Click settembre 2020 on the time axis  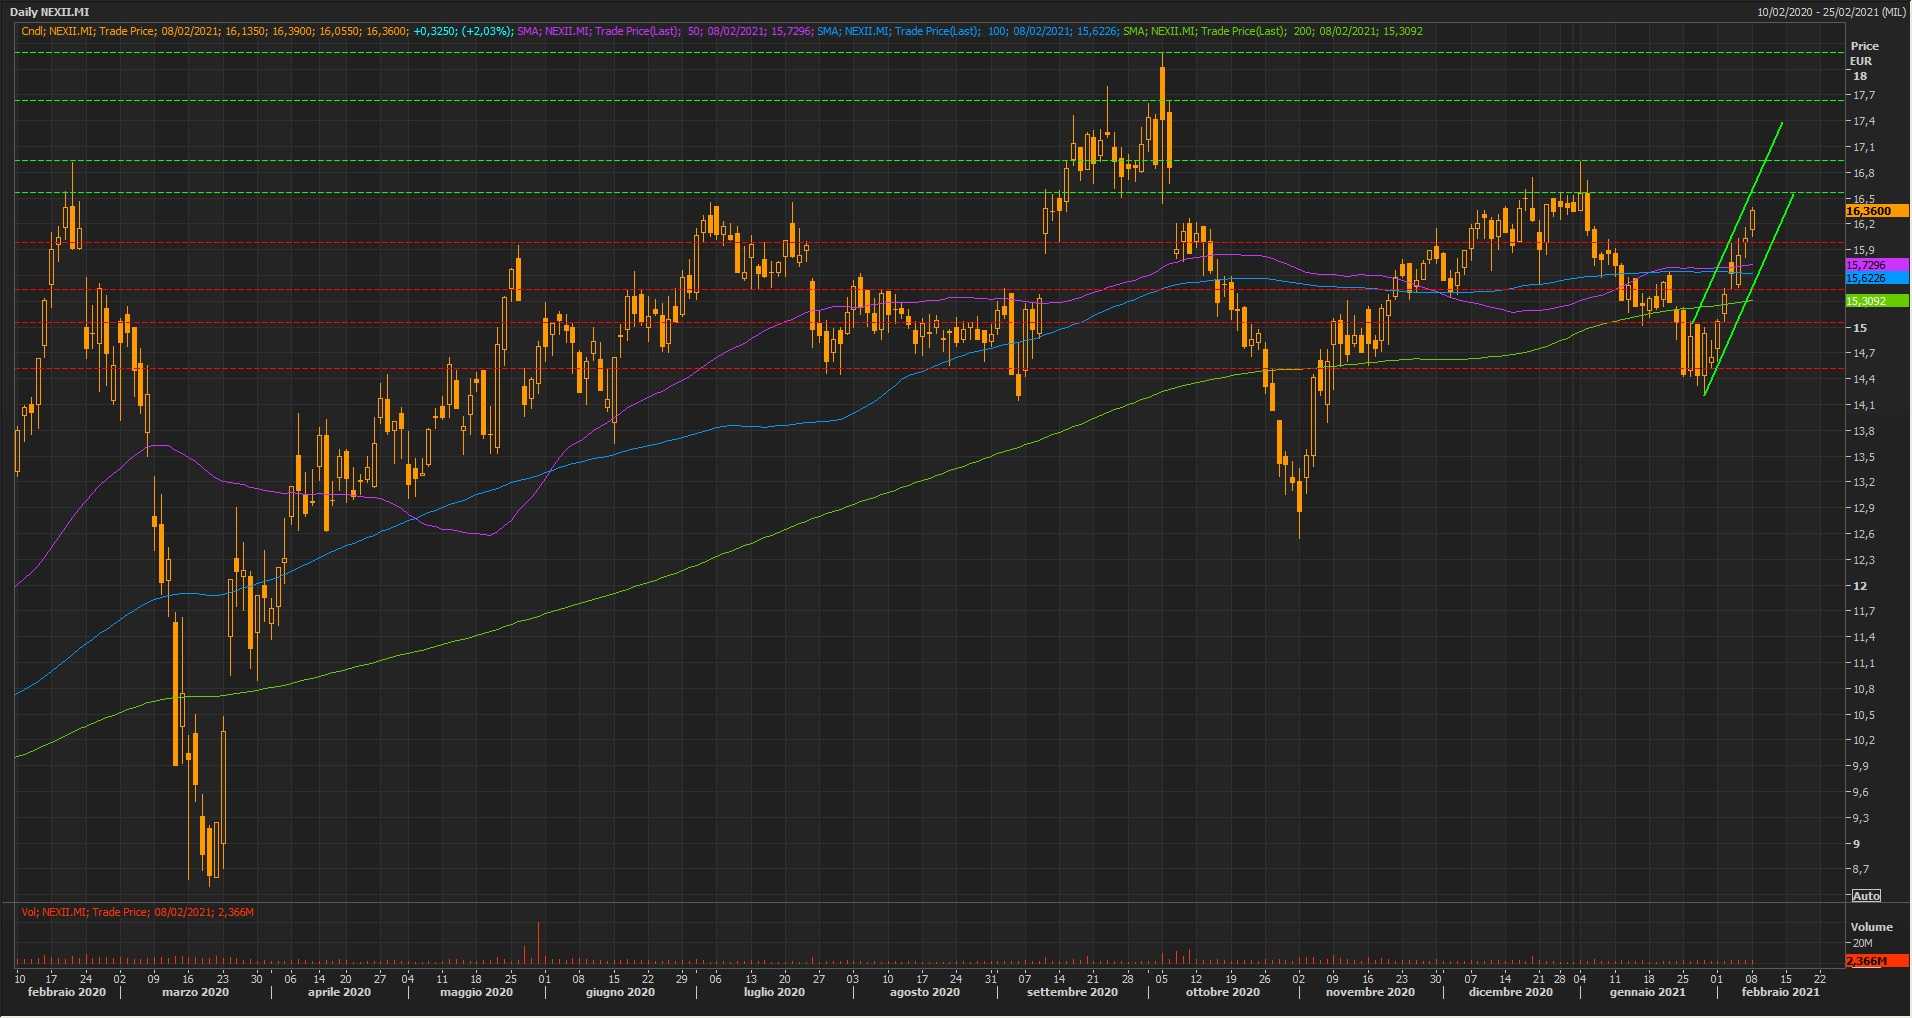pos(1072,992)
